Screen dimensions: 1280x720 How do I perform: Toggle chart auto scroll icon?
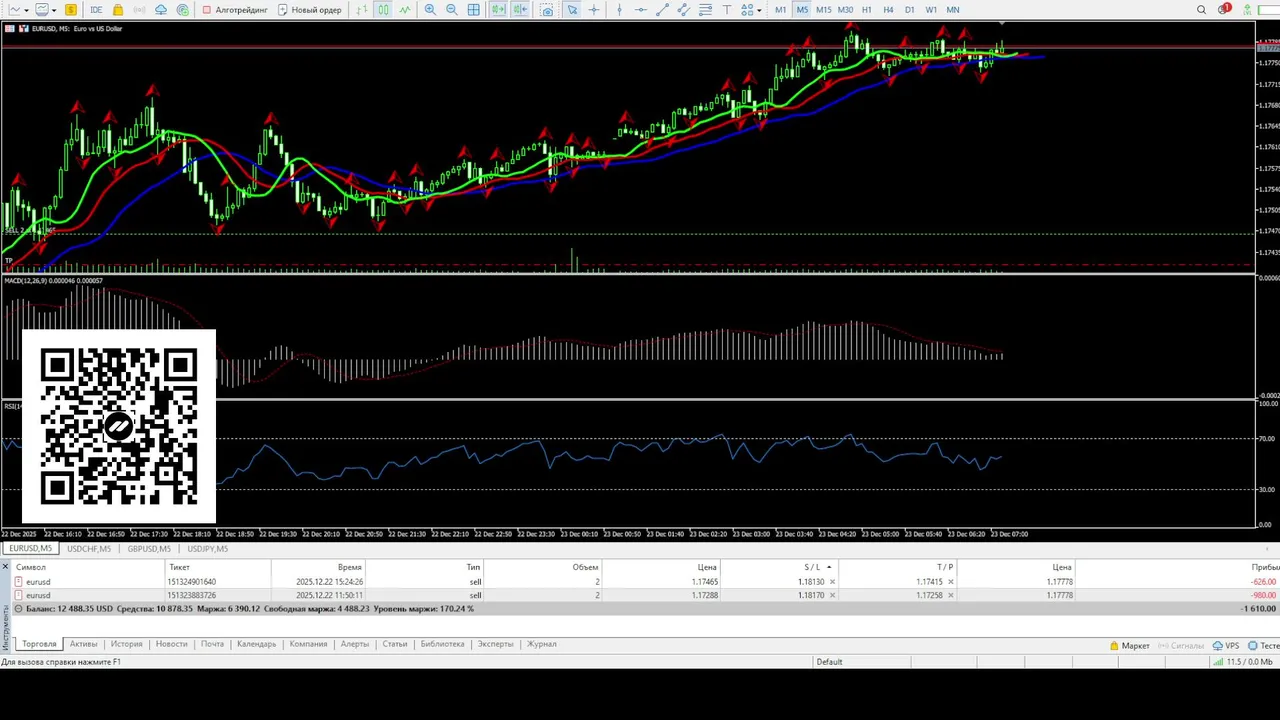pos(498,10)
